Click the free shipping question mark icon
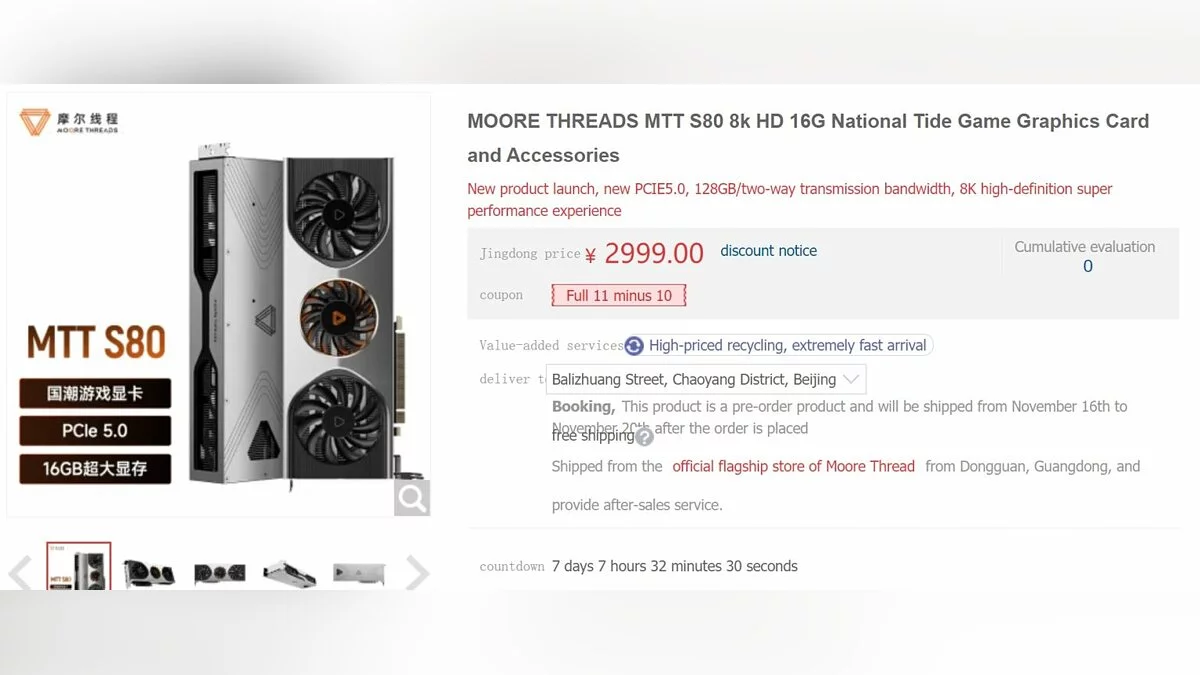The width and height of the screenshot is (1200, 675). pos(645,437)
